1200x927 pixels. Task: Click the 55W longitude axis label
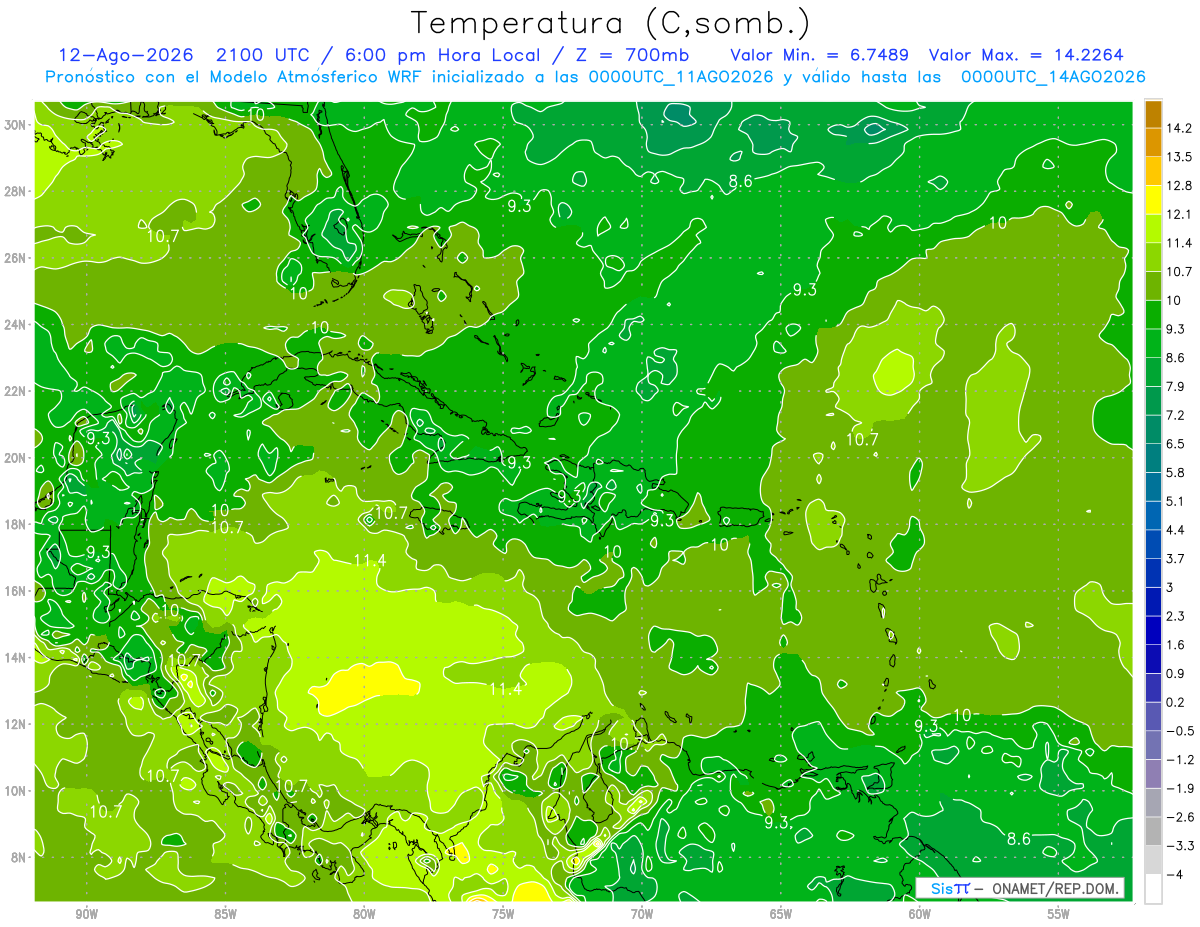click(x=1058, y=914)
